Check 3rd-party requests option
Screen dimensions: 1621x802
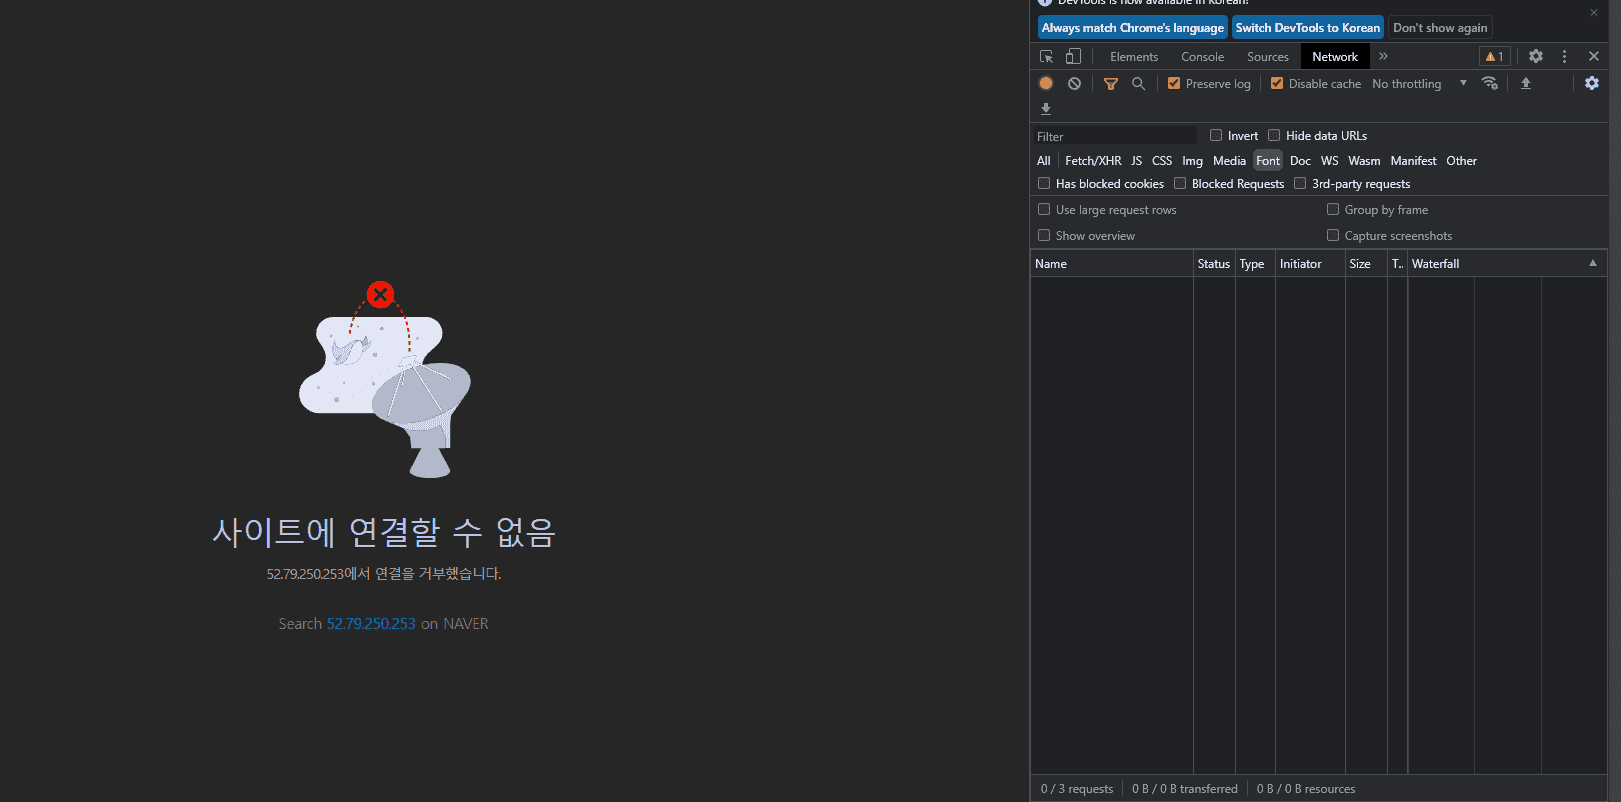pyautogui.click(x=1300, y=184)
